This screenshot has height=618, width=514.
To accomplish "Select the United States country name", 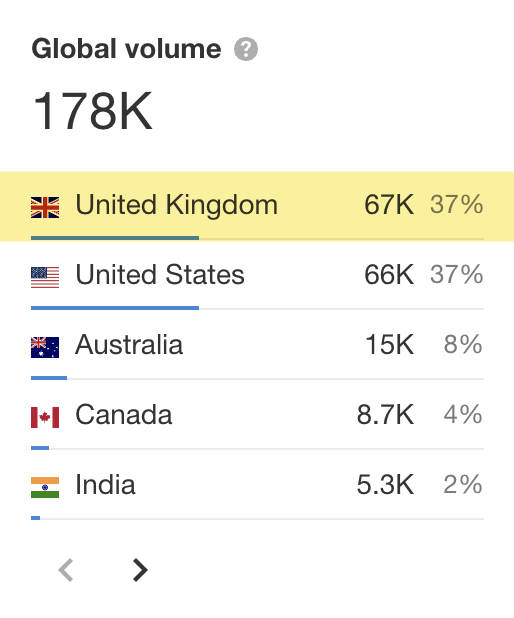I will (x=160, y=275).
